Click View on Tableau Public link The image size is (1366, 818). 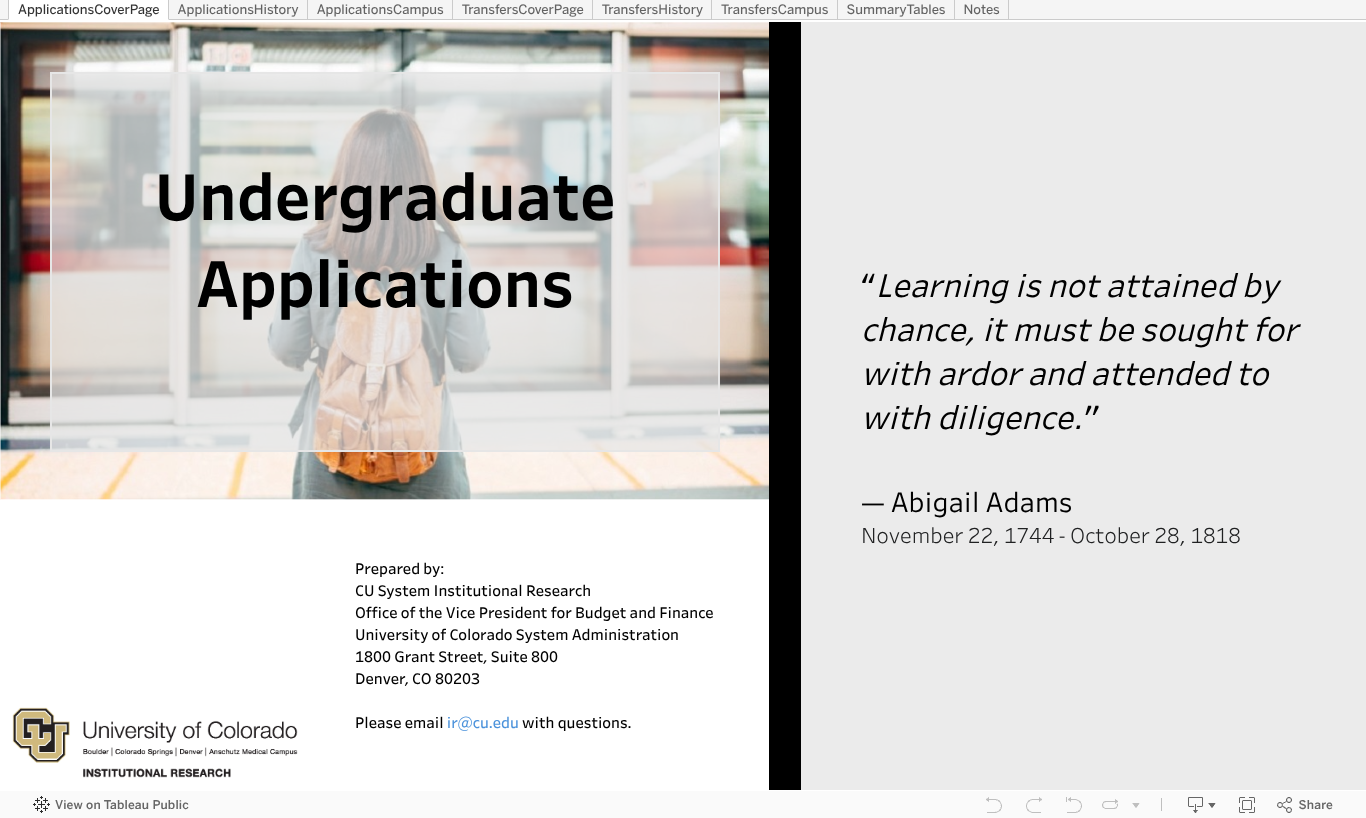[121, 805]
